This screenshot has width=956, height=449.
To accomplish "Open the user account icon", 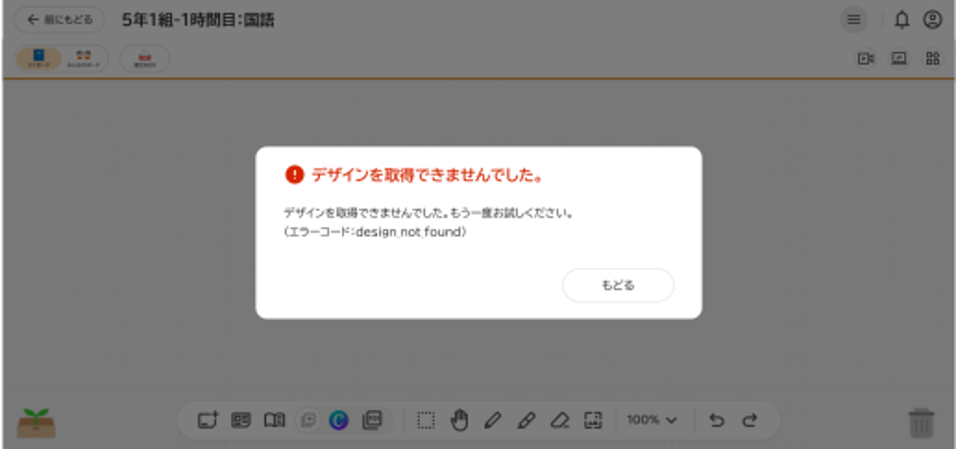I will click(x=932, y=20).
